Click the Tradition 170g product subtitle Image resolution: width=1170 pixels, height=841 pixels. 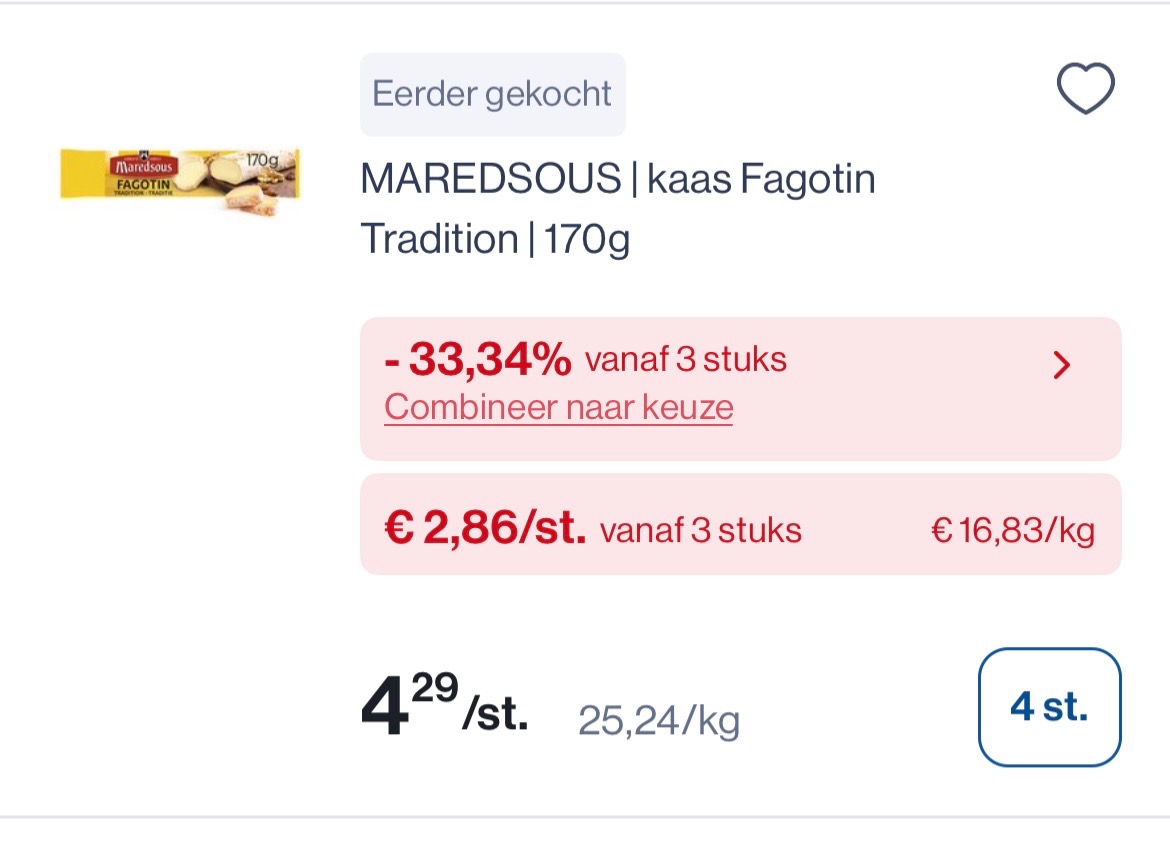tap(496, 239)
